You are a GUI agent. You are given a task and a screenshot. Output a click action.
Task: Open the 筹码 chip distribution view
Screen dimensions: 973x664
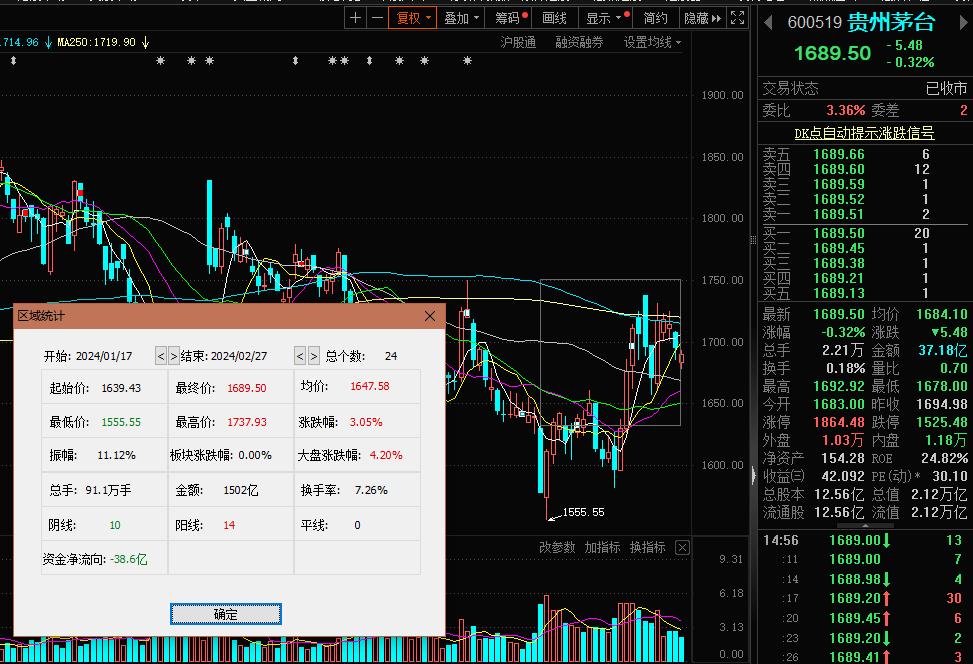pyautogui.click(x=511, y=18)
